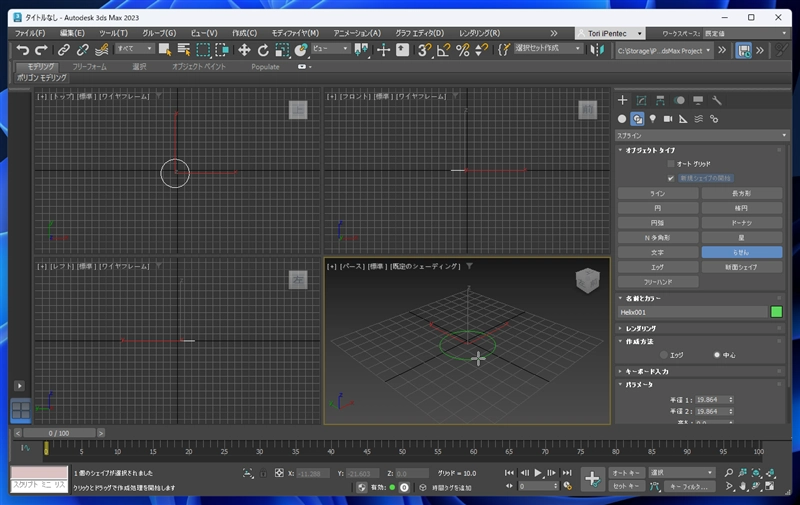
Task: Select the Bind to Space Warp tool
Action: coord(102,49)
